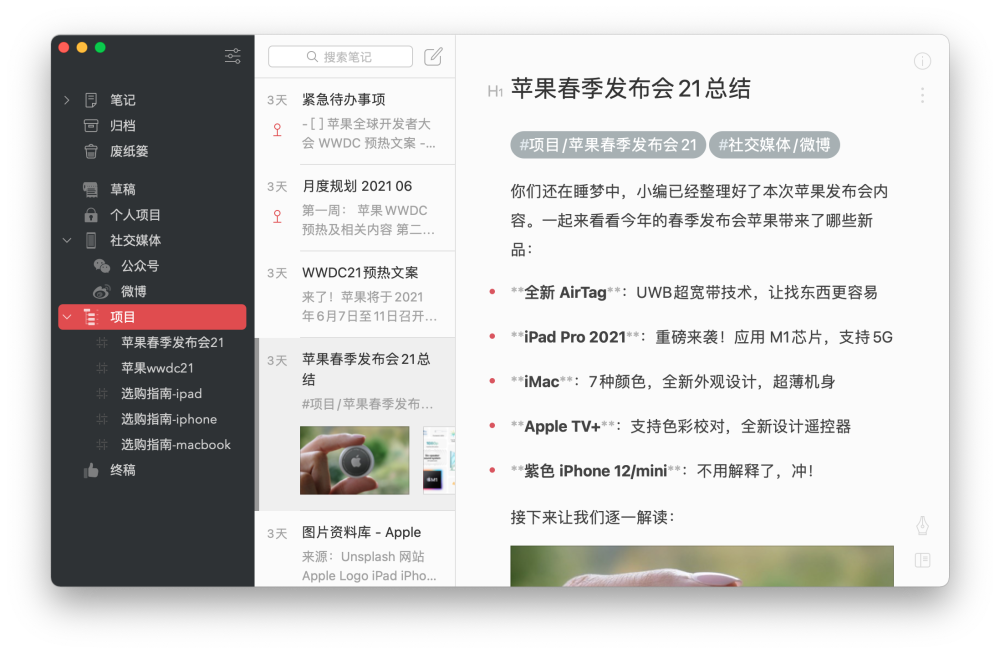Click the 社交媒体 phone icon

click(x=91, y=241)
